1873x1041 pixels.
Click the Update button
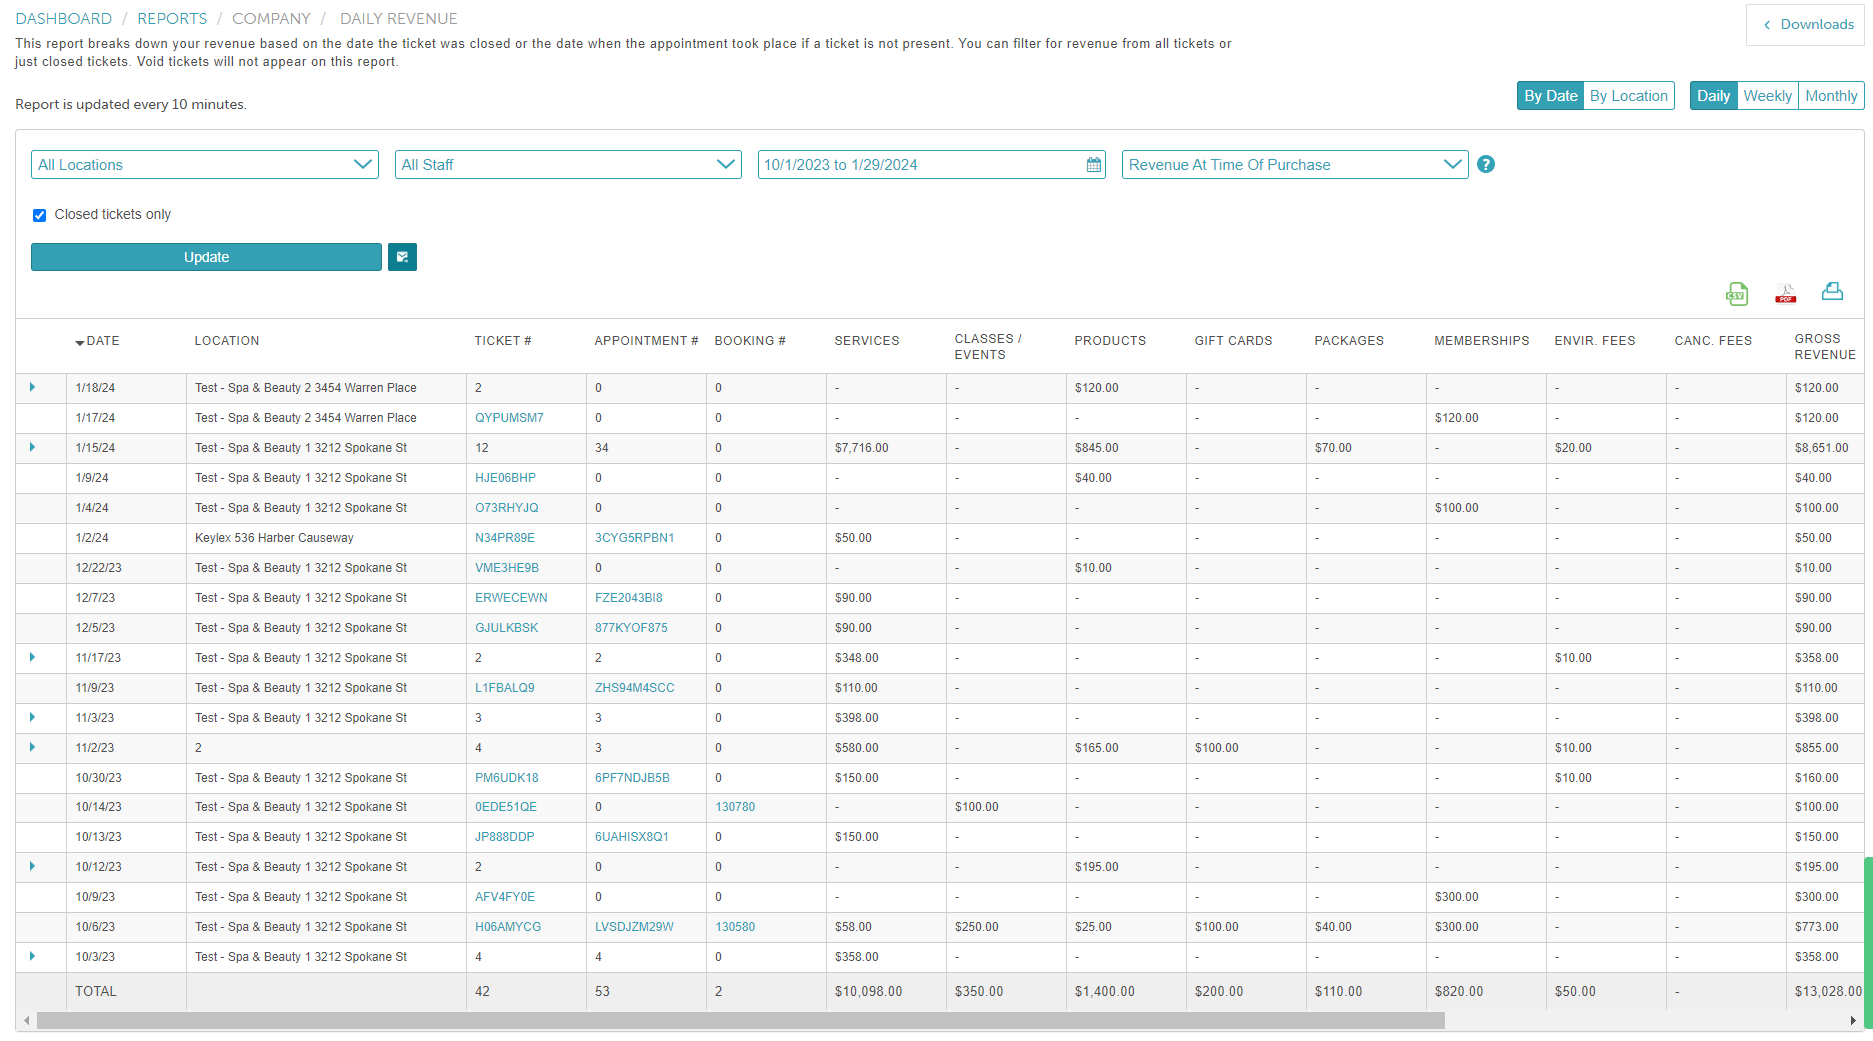coord(206,257)
